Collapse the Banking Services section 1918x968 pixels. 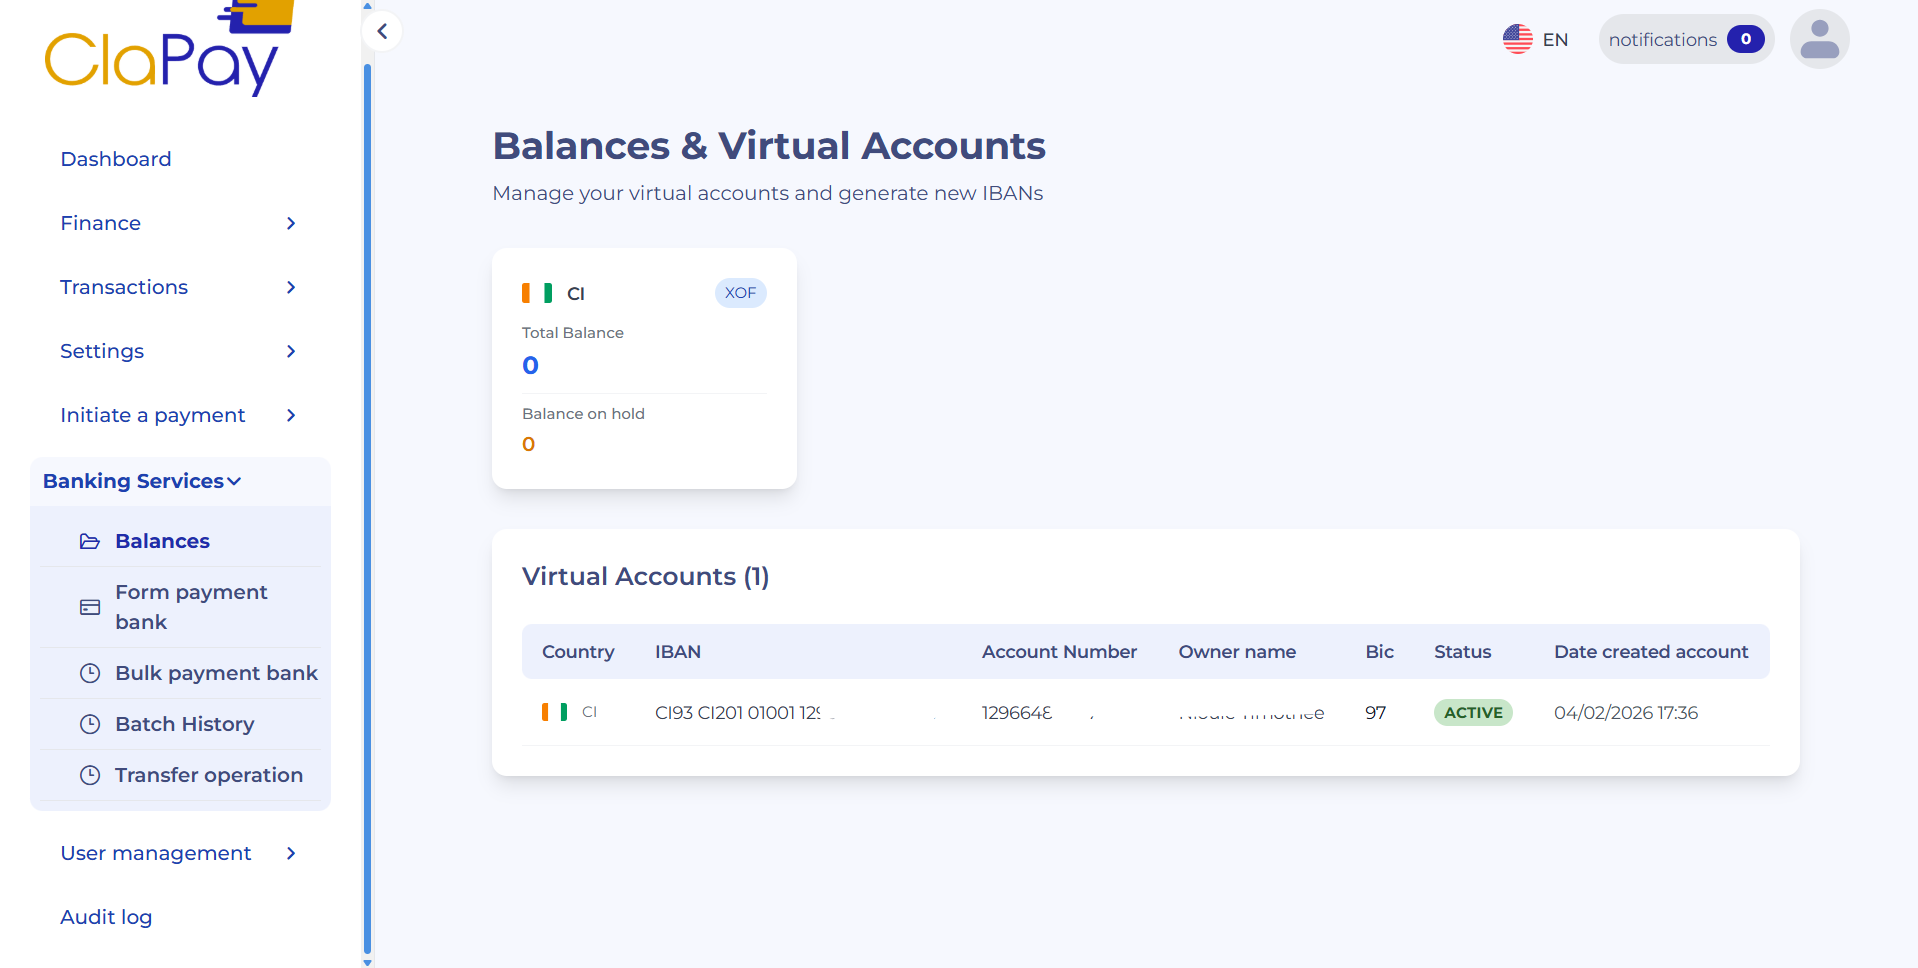pyautogui.click(x=235, y=481)
